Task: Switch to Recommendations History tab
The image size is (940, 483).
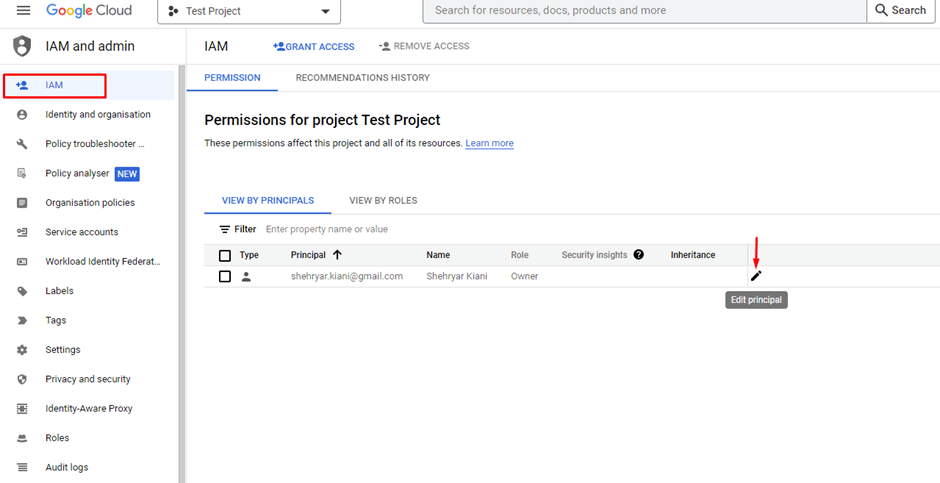Action: pyautogui.click(x=362, y=78)
